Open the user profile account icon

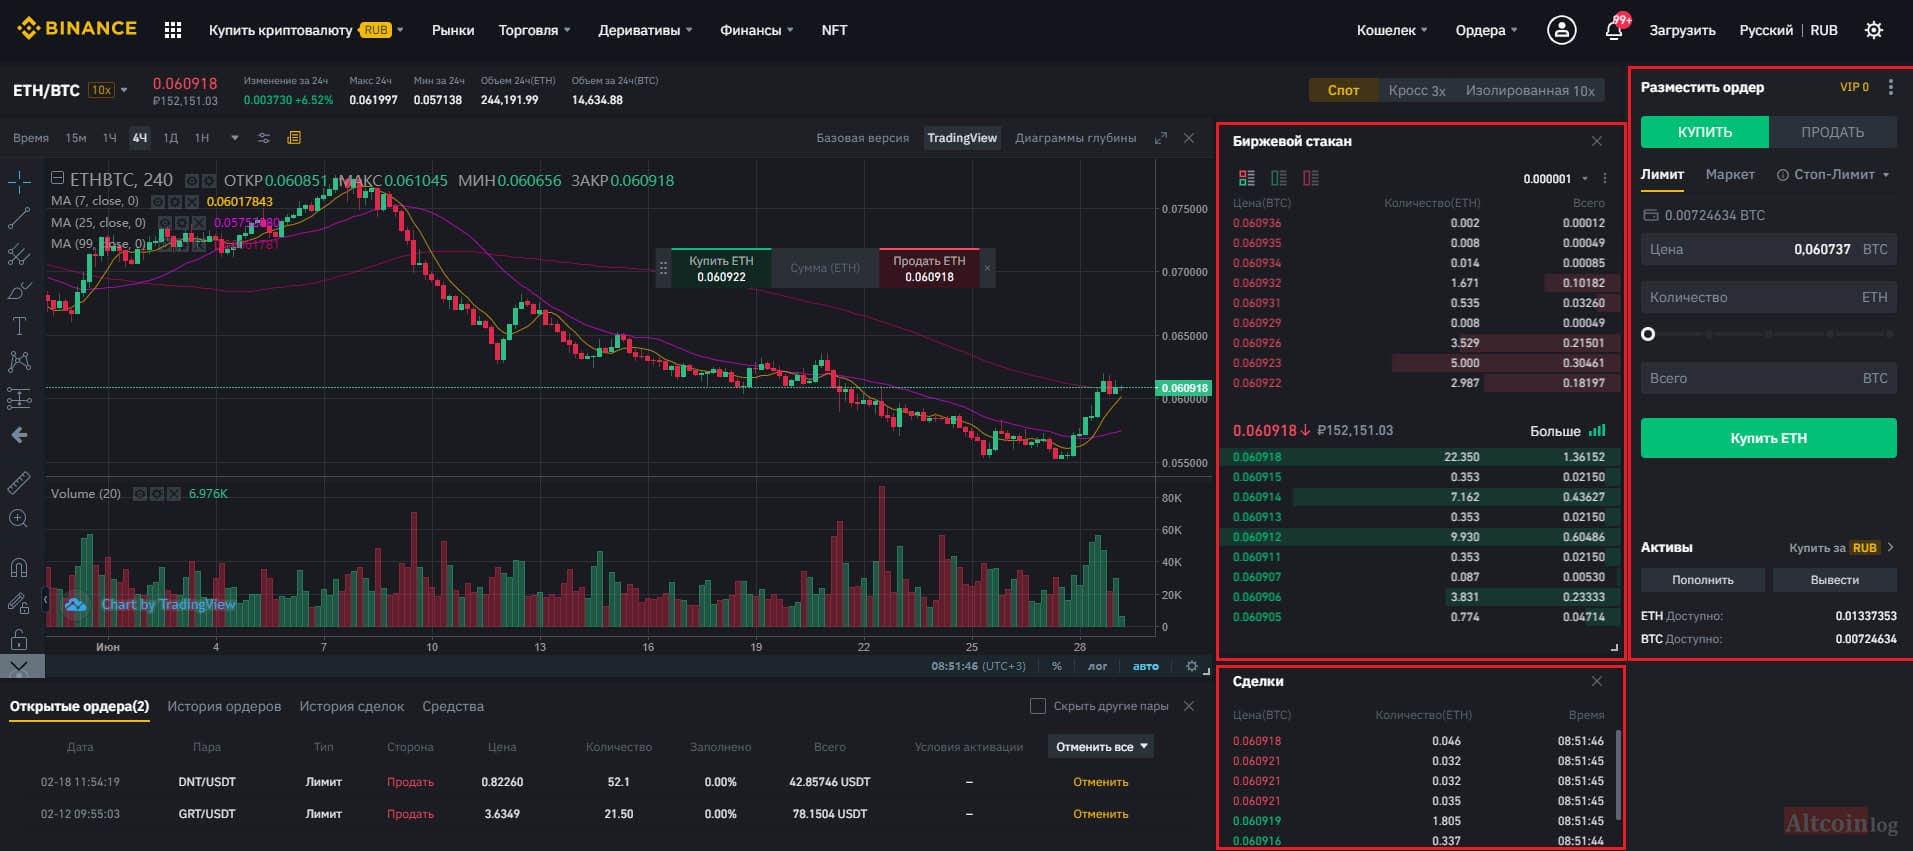tap(1561, 30)
